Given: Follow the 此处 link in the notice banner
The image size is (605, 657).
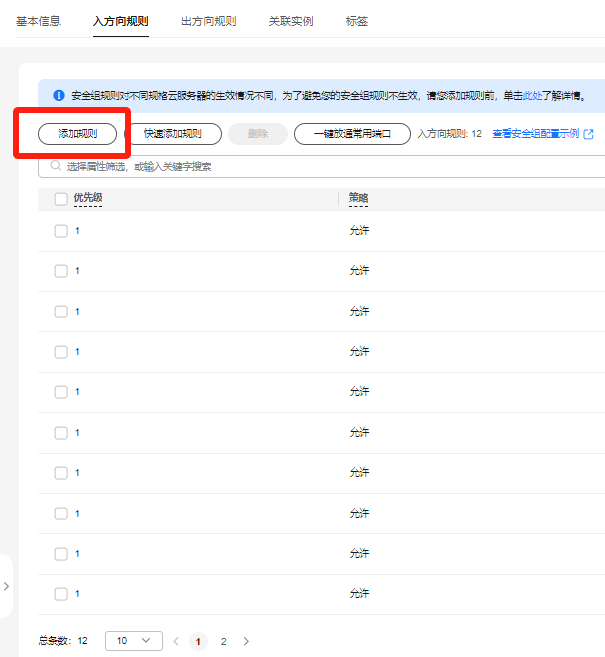Looking at the screenshot, I should [x=533, y=96].
